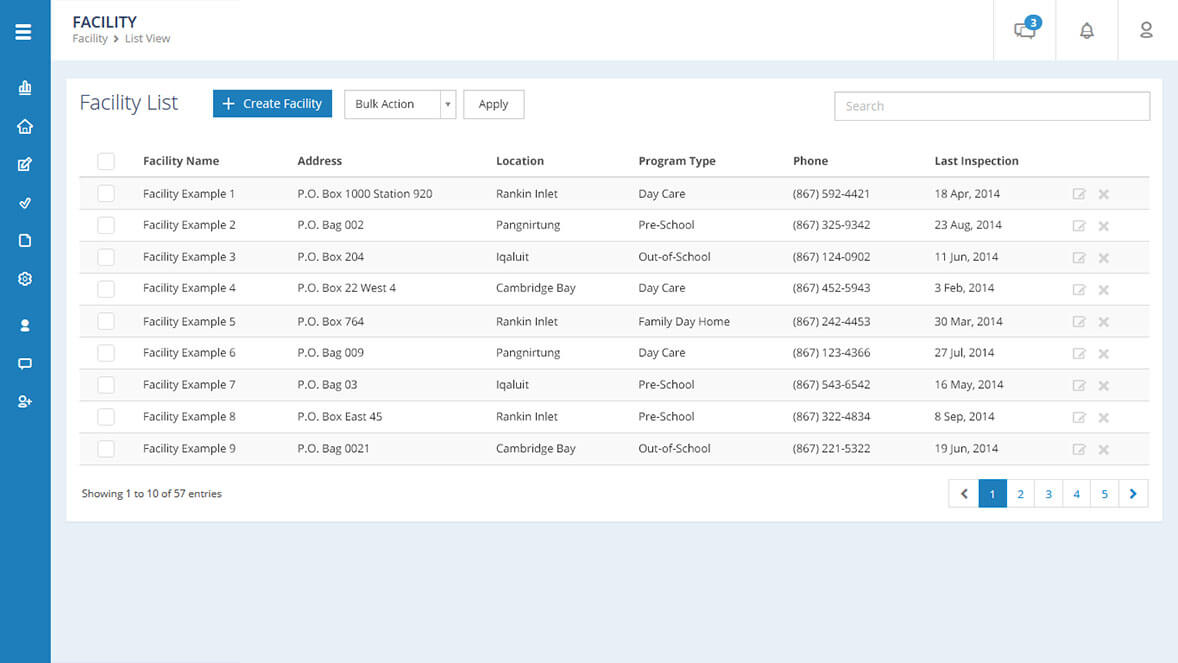Edit Facility Example 1 row
The height and width of the screenshot is (663, 1178).
[x=1079, y=194]
